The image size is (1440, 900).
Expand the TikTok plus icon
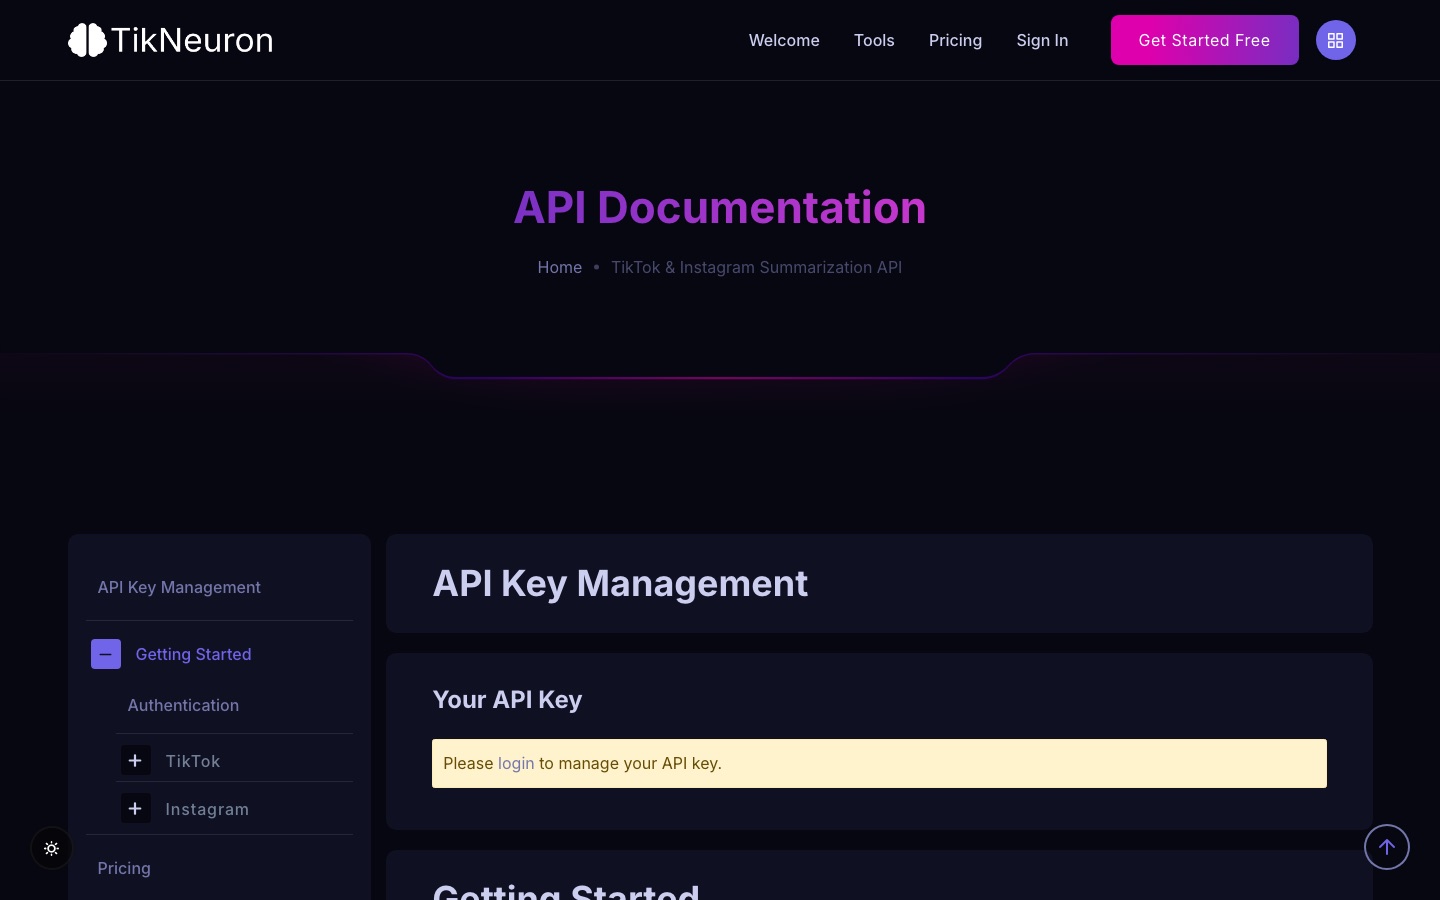pyautogui.click(x=136, y=761)
